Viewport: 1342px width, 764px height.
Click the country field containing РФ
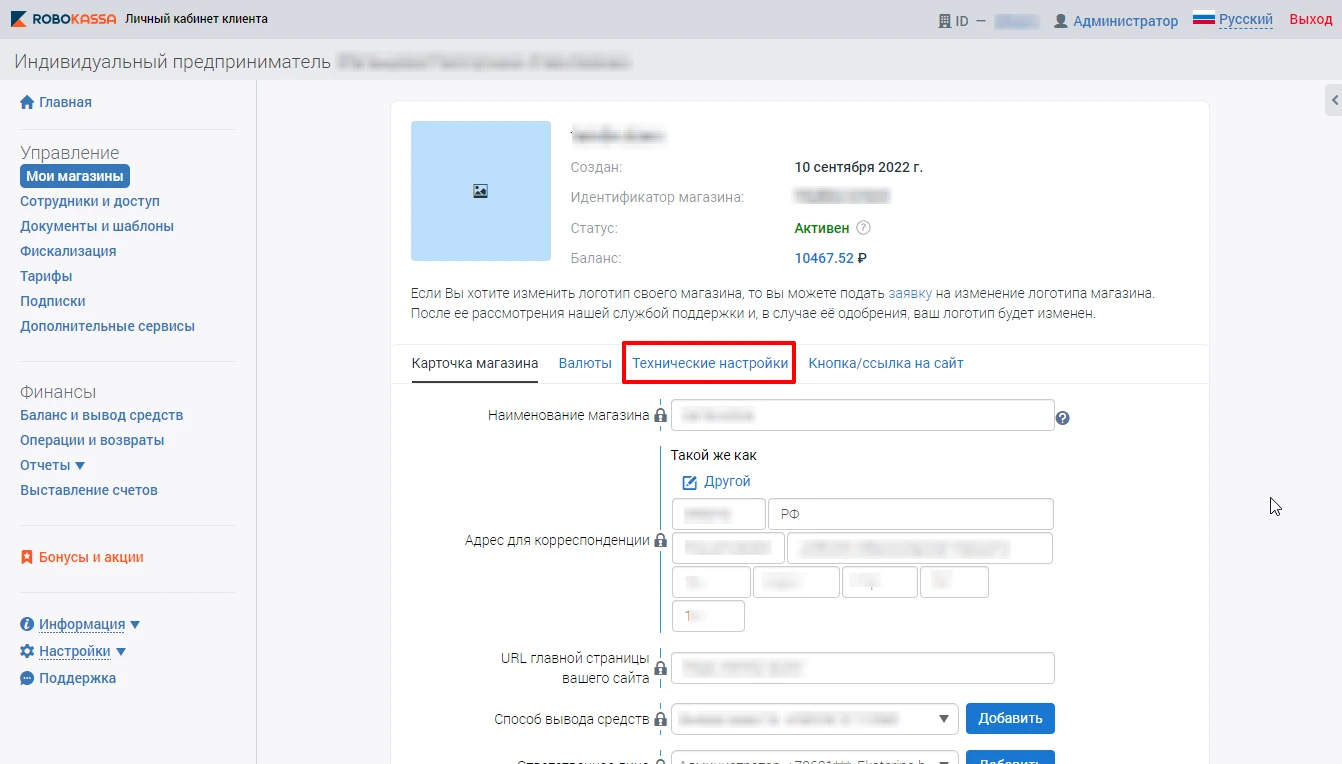tap(910, 514)
